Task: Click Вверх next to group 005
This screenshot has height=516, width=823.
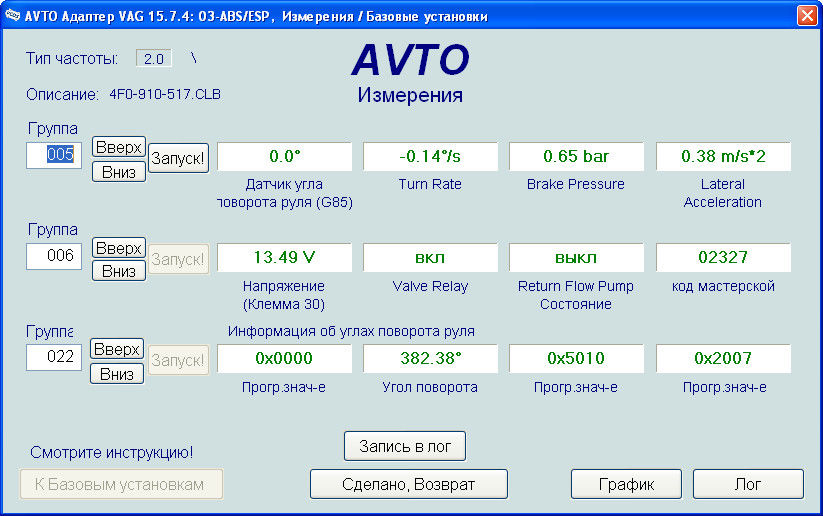Action: point(119,147)
